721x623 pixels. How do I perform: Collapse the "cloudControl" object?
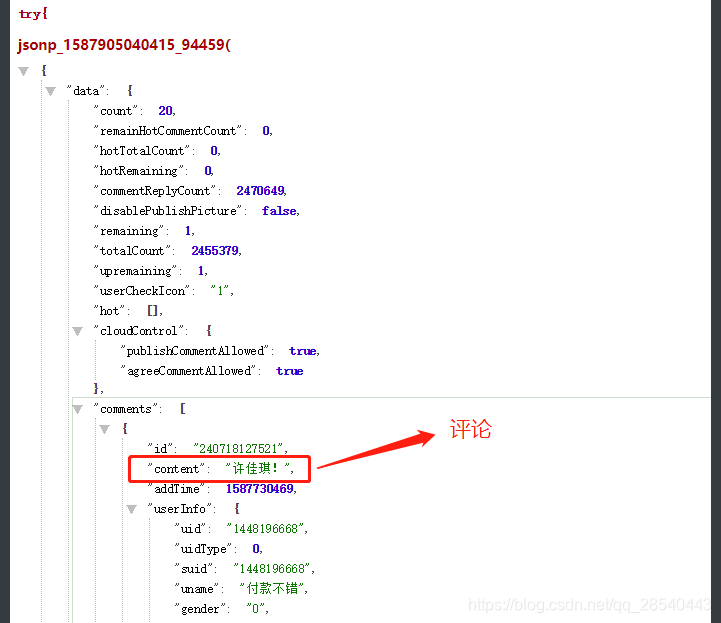click(x=78, y=331)
